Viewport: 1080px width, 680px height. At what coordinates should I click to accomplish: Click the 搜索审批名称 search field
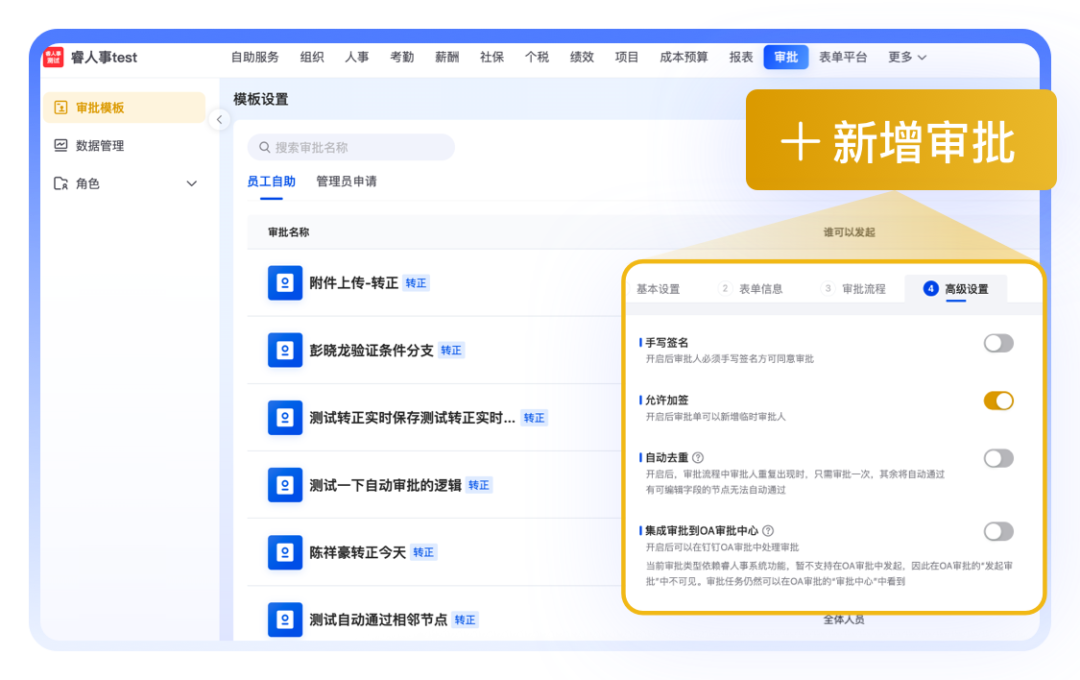point(350,147)
